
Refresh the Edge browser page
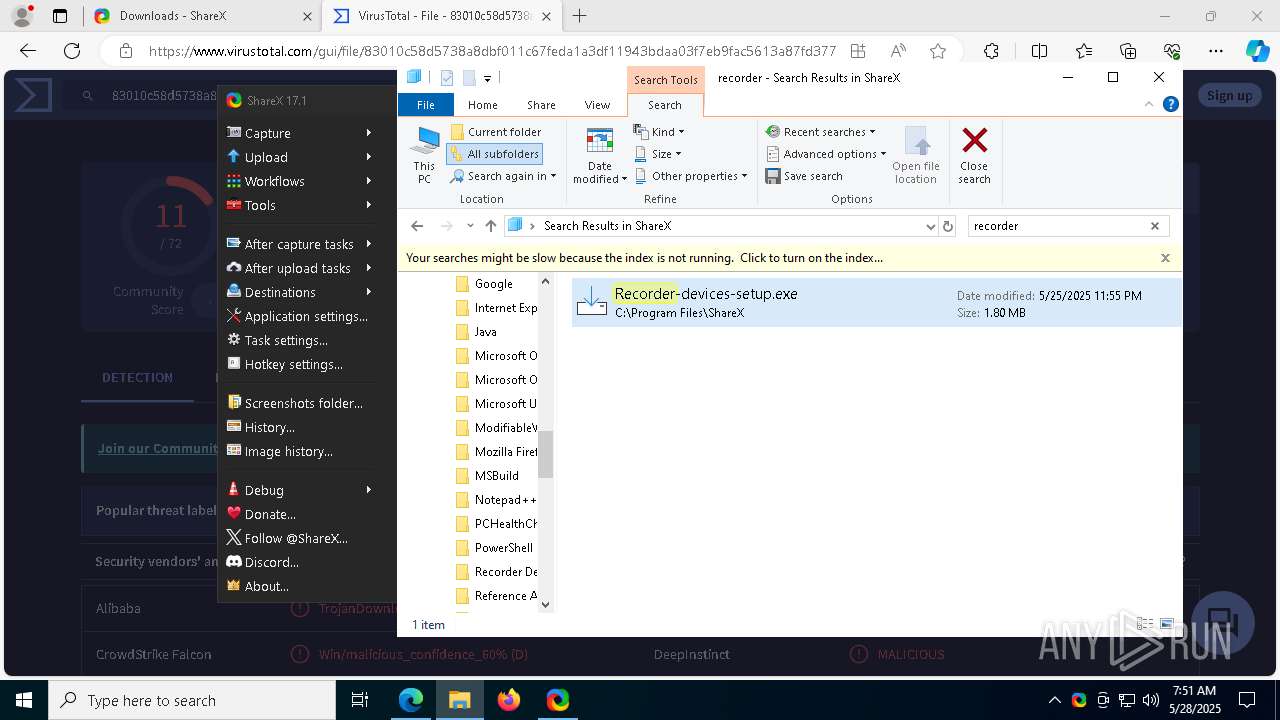71,51
